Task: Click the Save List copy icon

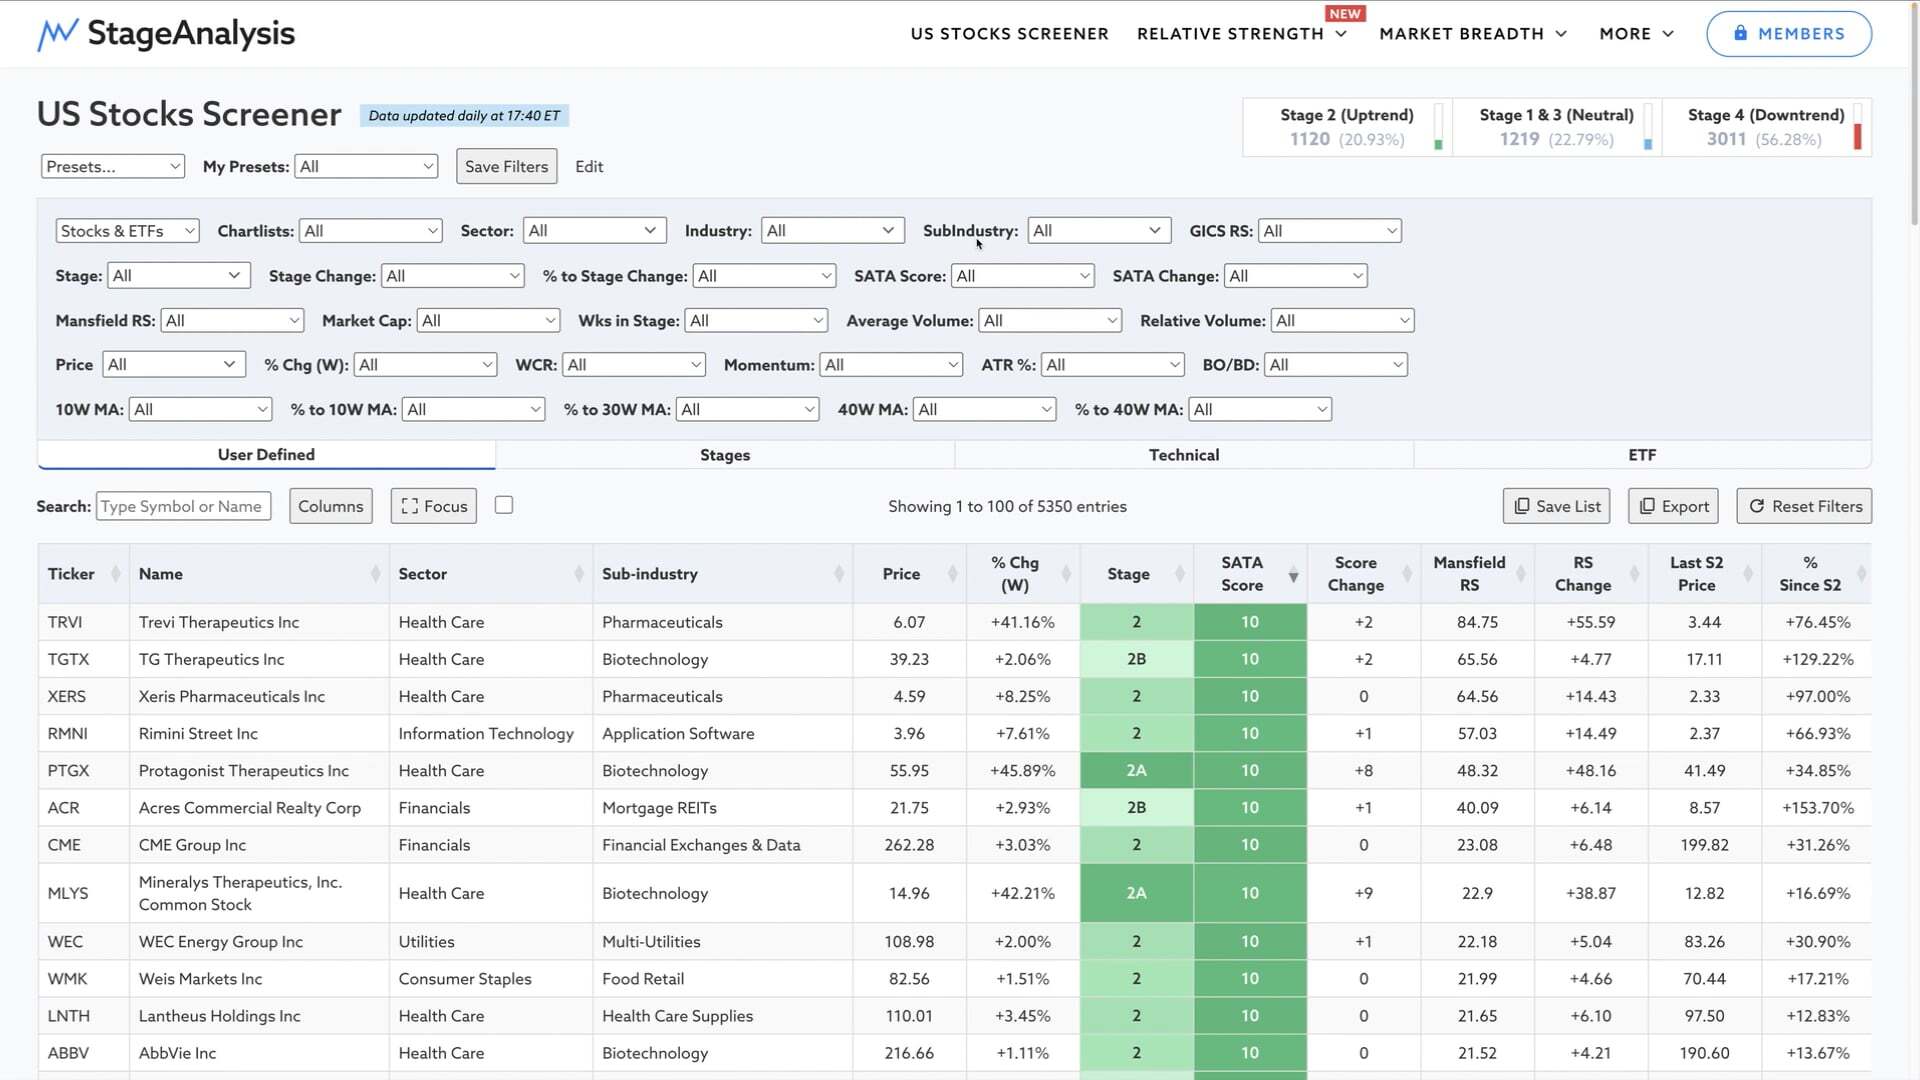Action: point(1521,506)
